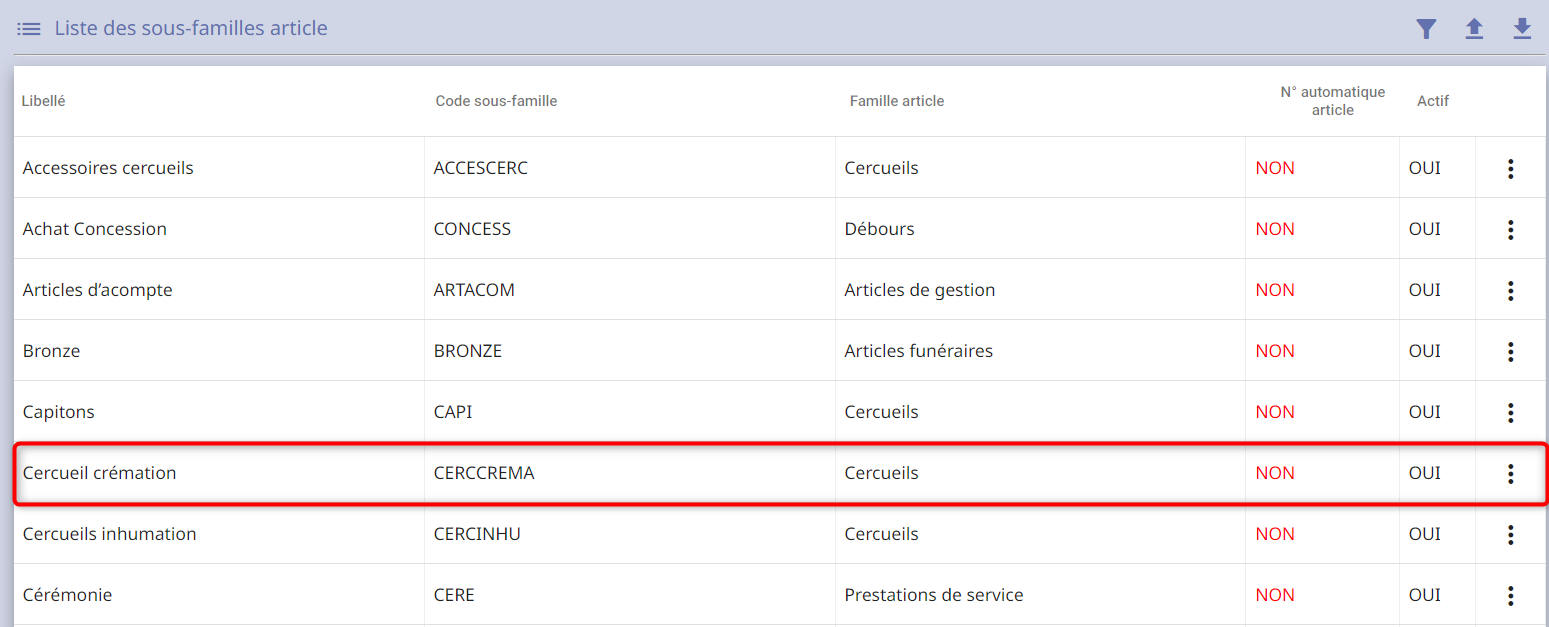The width and height of the screenshot is (1549, 627).
Task: Select the Prestations de service family cell
Action: [934, 595]
